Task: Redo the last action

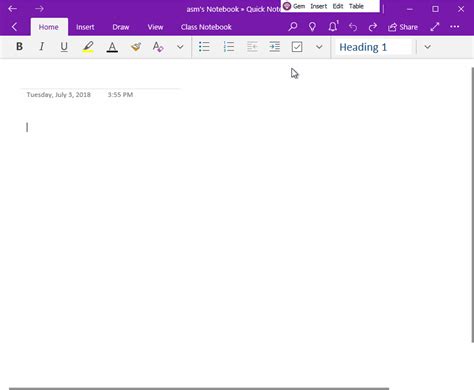Action: coord(373,27)
